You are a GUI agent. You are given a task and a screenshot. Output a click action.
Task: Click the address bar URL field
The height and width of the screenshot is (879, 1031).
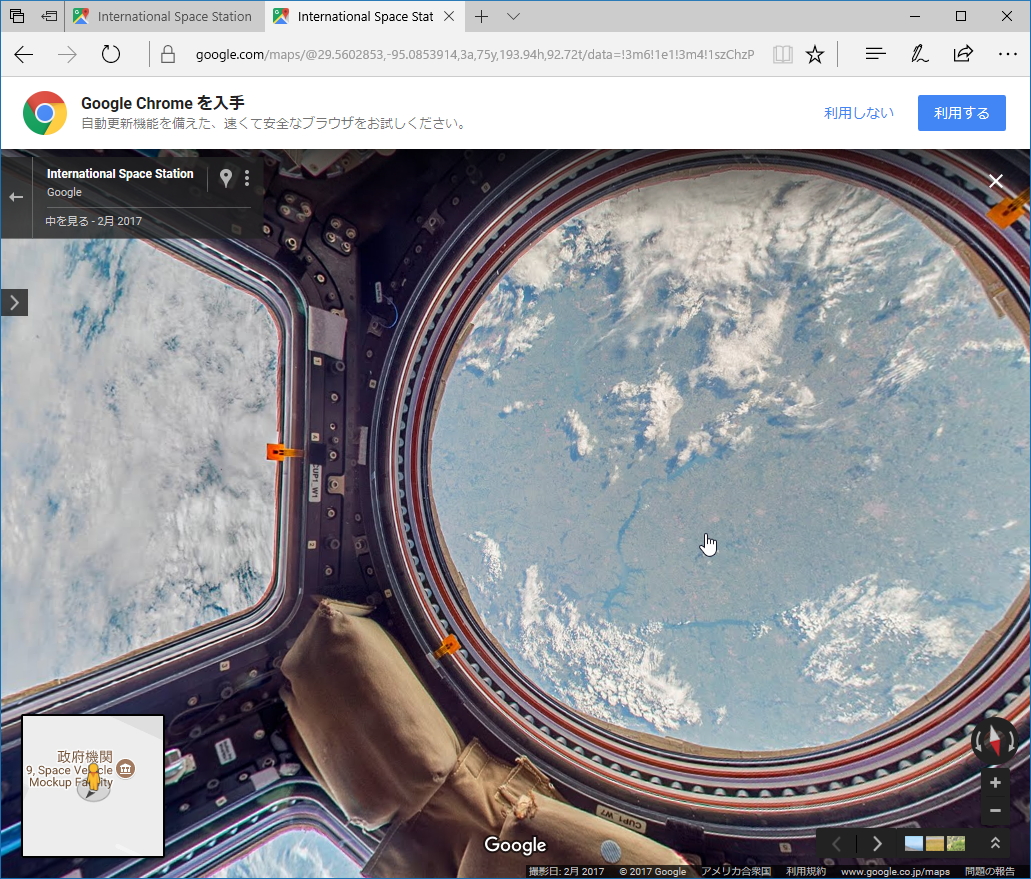pyautogui.click(x=450, y=54)
